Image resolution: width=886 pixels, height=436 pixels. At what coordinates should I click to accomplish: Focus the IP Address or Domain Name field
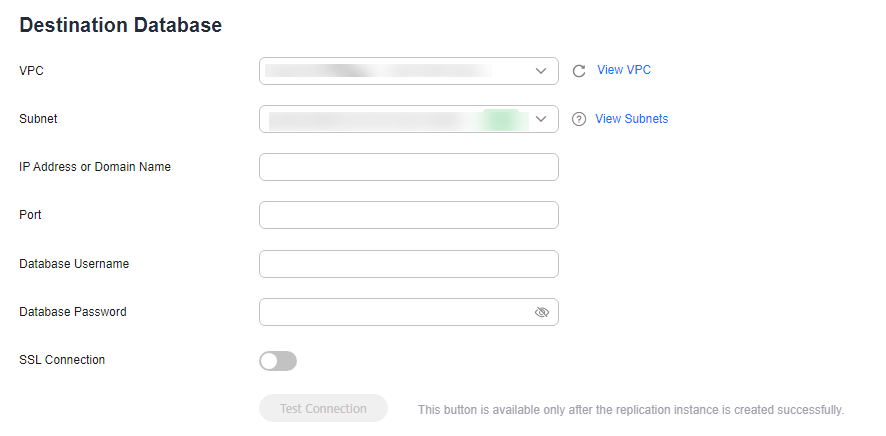pos(409,167)
